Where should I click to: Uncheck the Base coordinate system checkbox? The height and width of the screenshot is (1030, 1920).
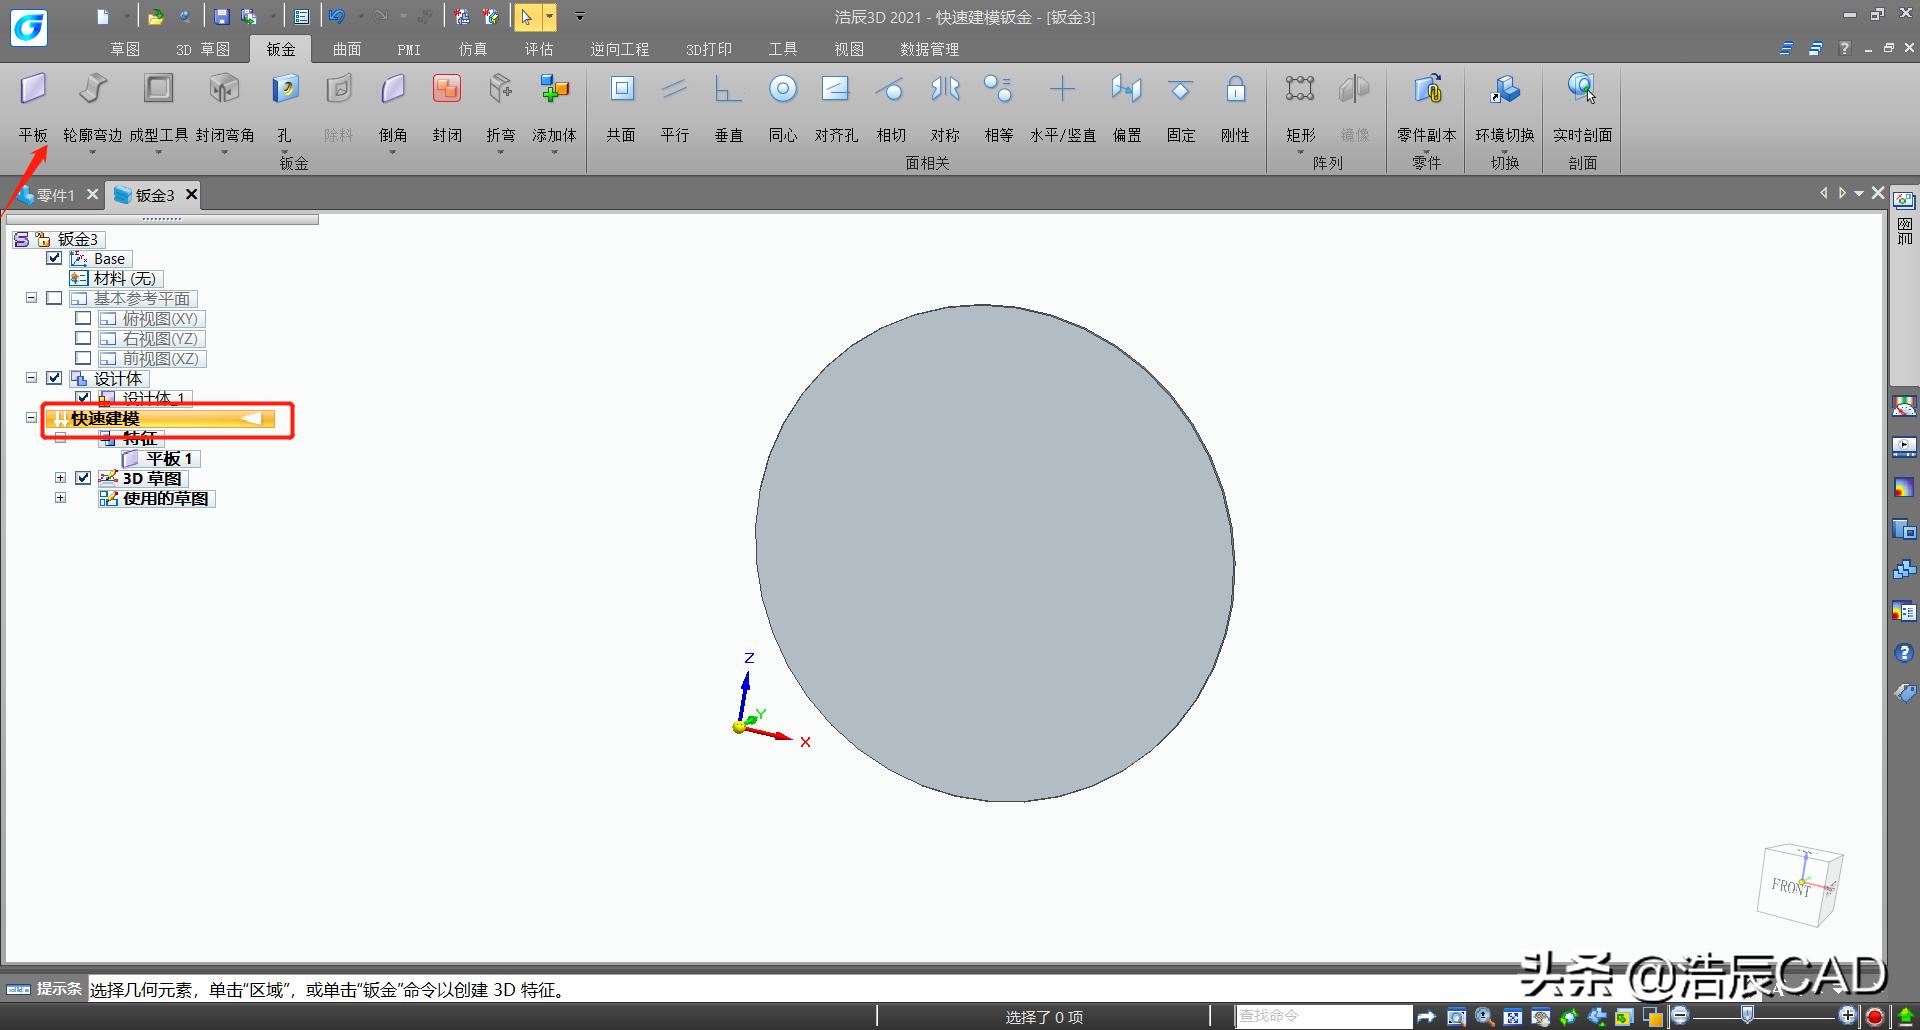click(x=54, y=258)
